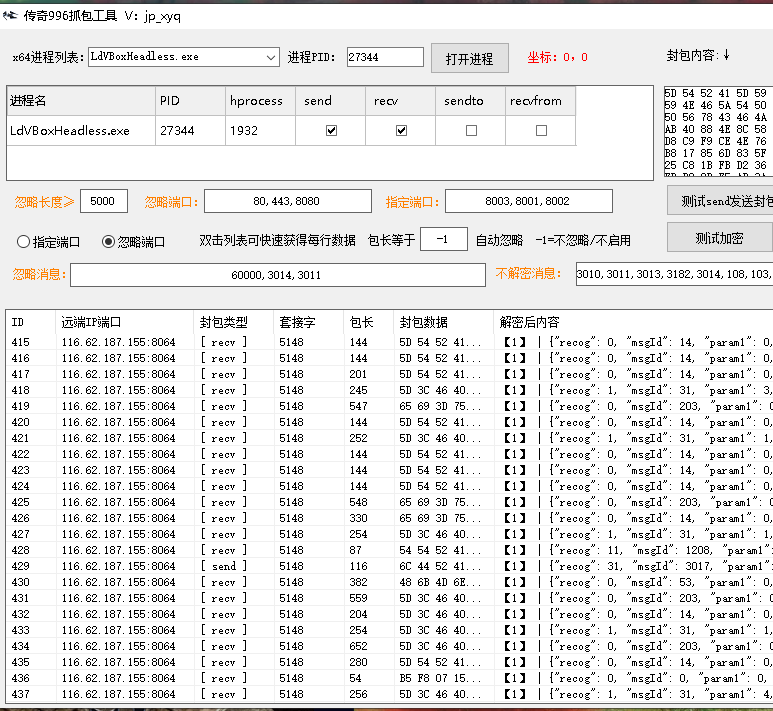773x711 pixels.
Task: Enable the sendto checkbox
Action: pos(471,131)
